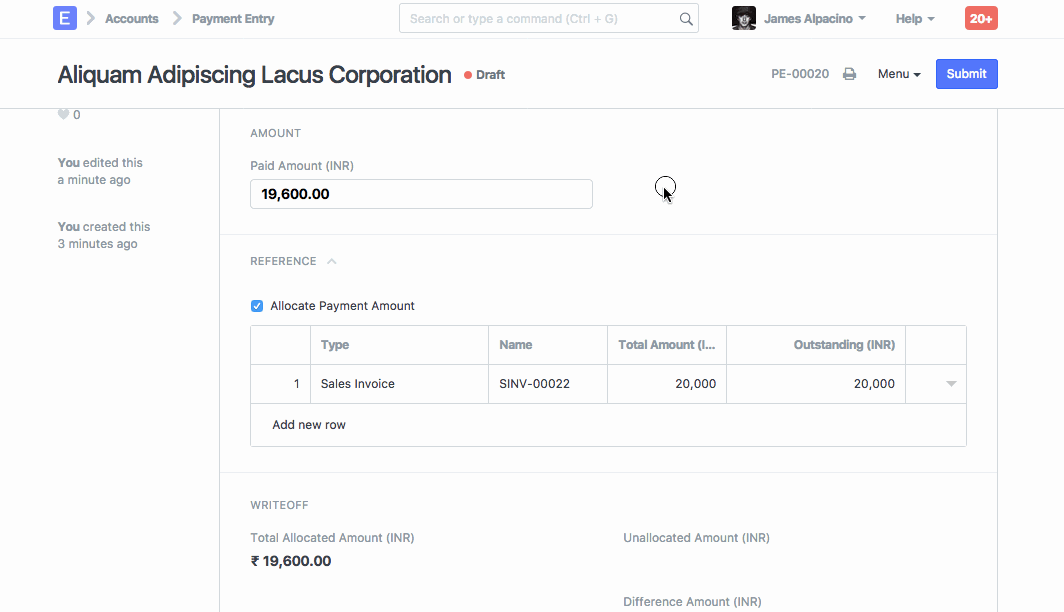1064x612 pixels.
Task: Expand row 1 dropdown arrow in table
Action: coord(951,384)
